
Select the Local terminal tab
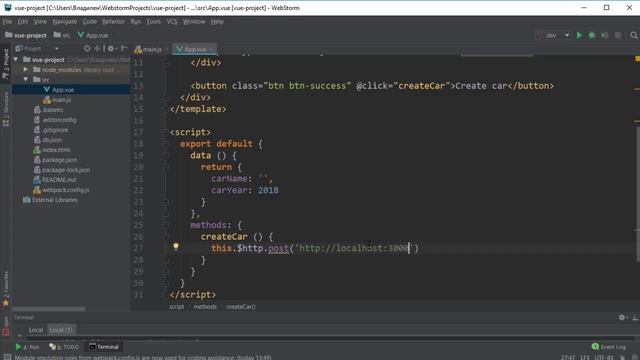36,330
